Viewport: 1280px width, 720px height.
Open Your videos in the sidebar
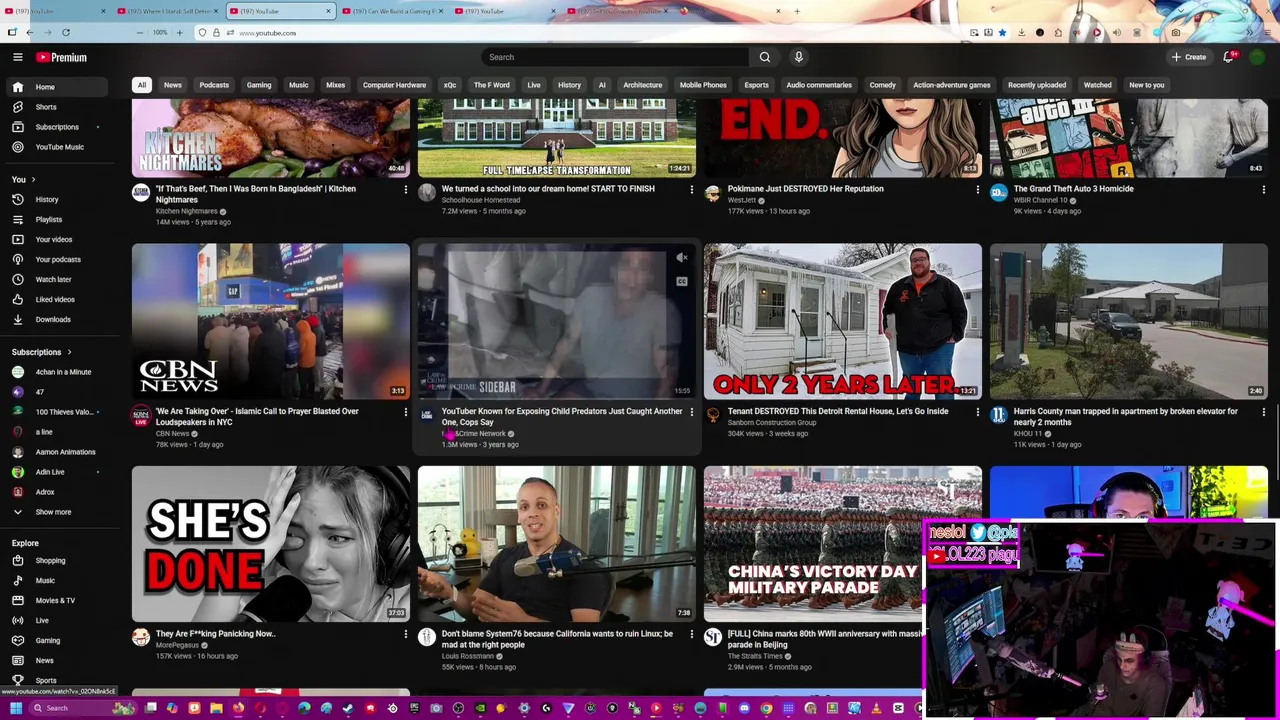(56, 239)
